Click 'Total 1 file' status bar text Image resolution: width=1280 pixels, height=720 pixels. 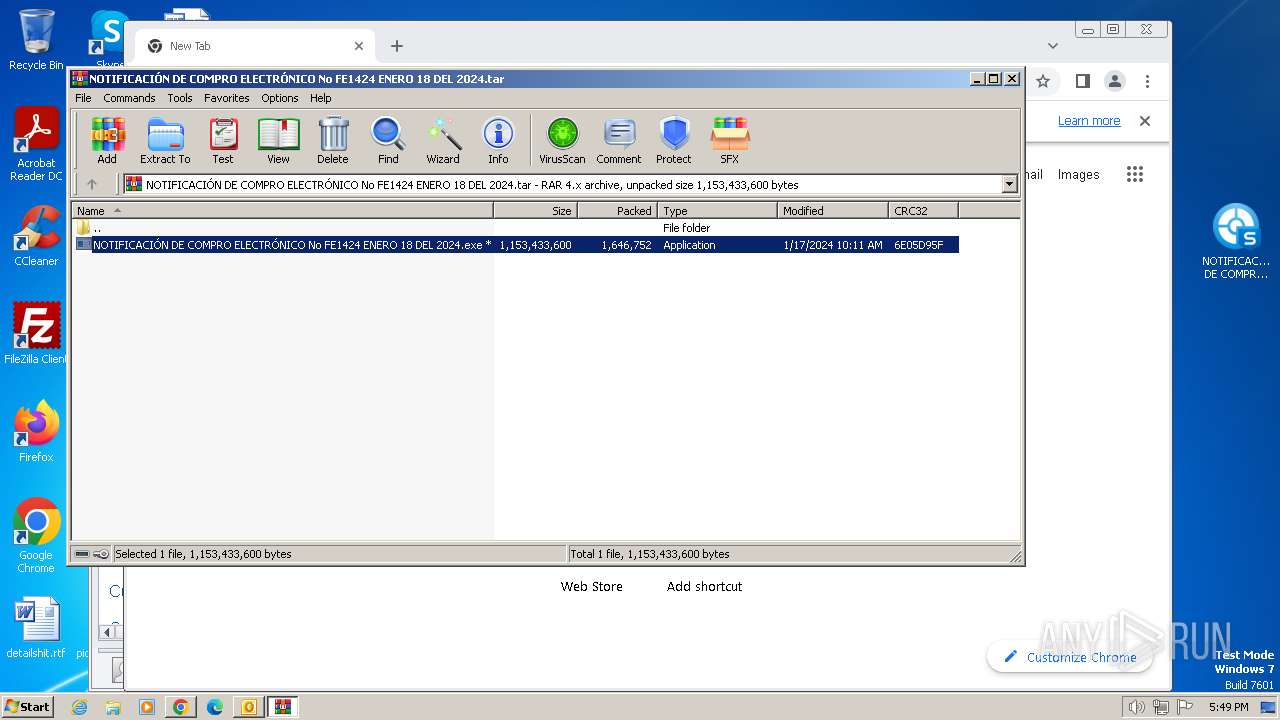click(650, 554)
